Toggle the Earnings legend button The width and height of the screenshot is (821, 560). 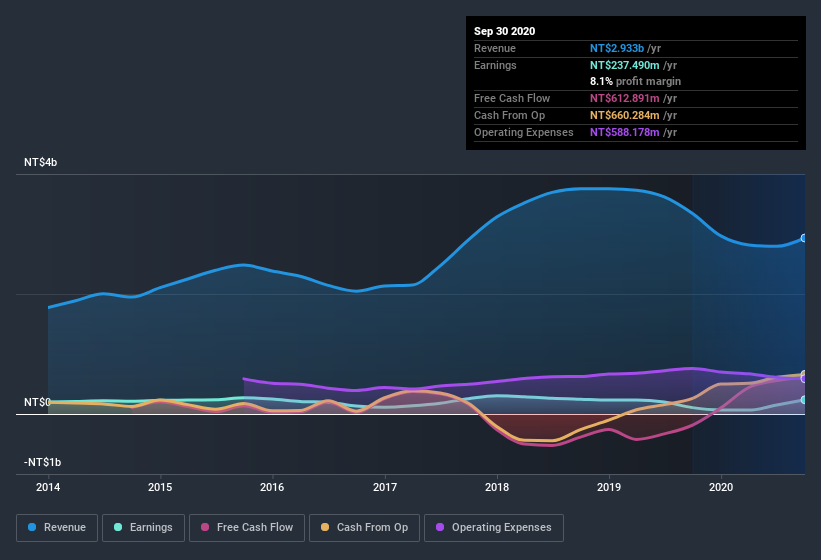tap(143, 528)
